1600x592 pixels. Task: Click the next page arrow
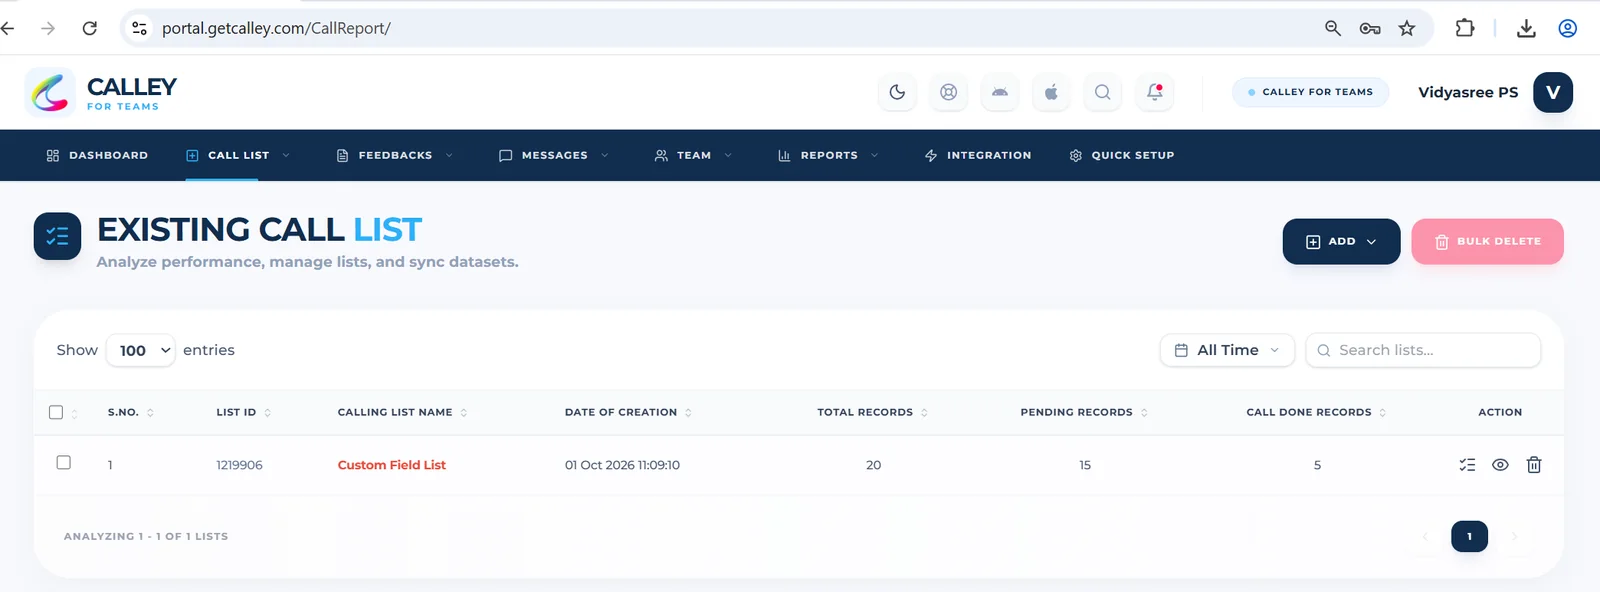tap(1514, 536)
